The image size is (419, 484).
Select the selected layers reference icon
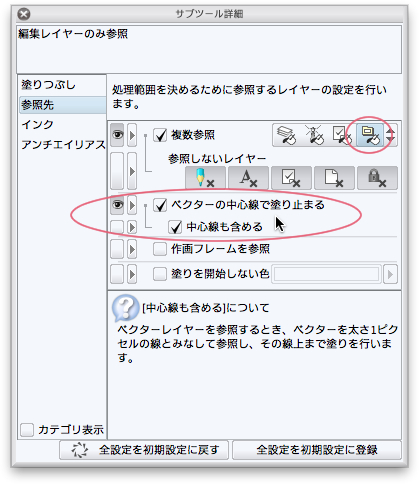click(x=342, y=135)
